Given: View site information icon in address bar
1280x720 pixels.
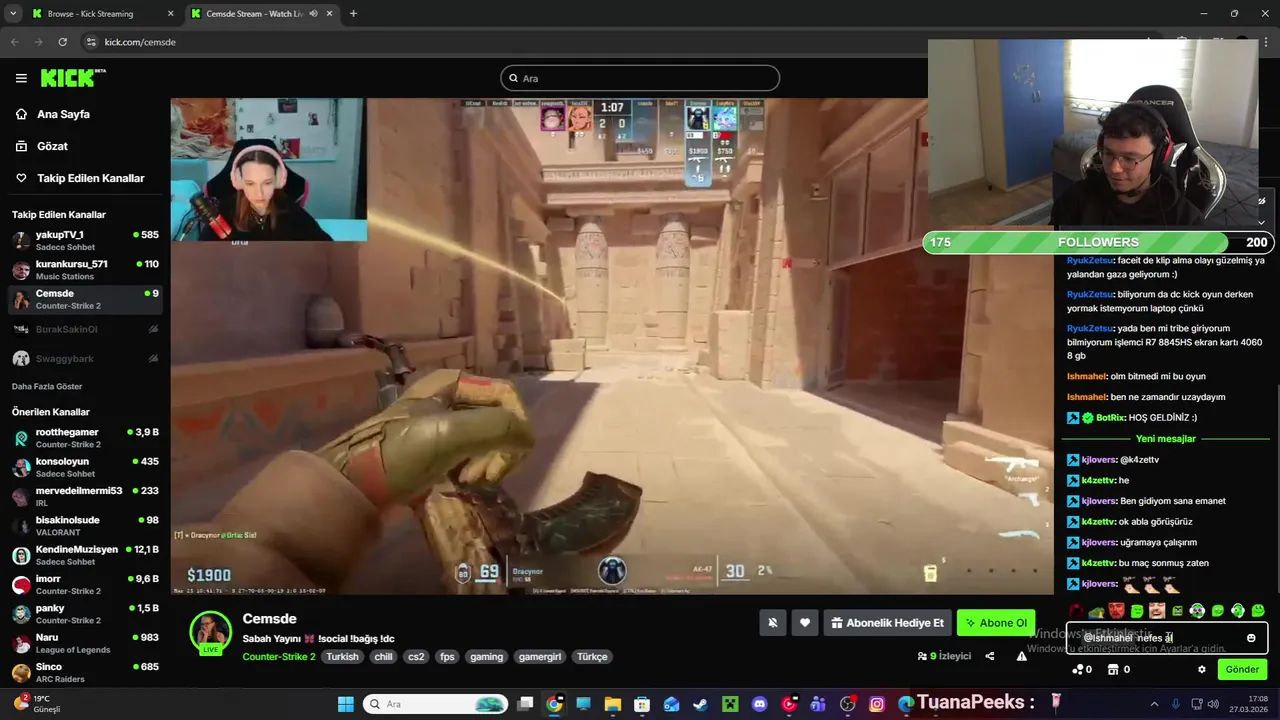Looking at the screenshot, I should (91, 42).
